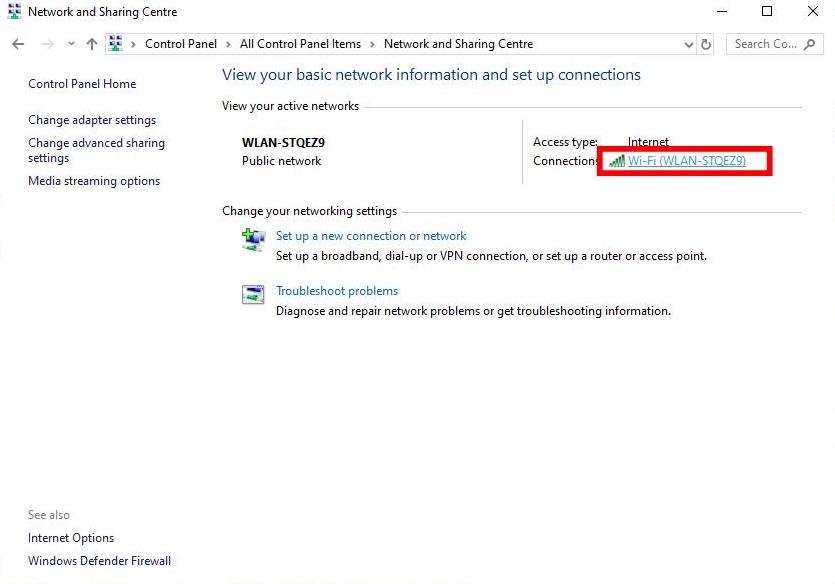
Task: Expand chevron after Control Panel breadcrumb
Action: 228,44
